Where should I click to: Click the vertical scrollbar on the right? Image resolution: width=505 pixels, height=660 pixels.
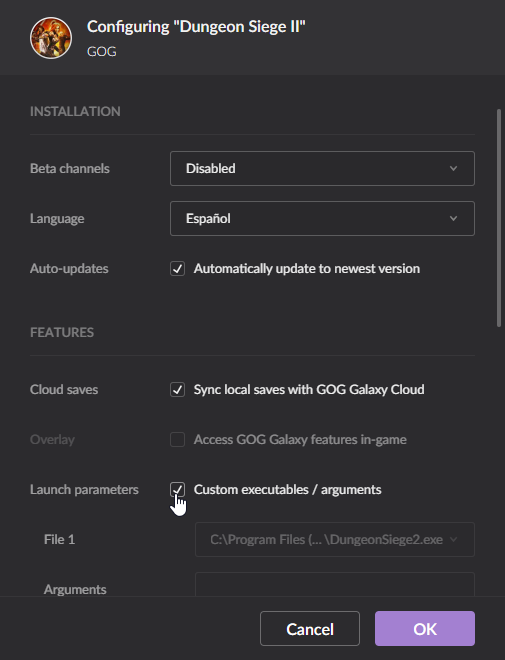coord(499,218)
